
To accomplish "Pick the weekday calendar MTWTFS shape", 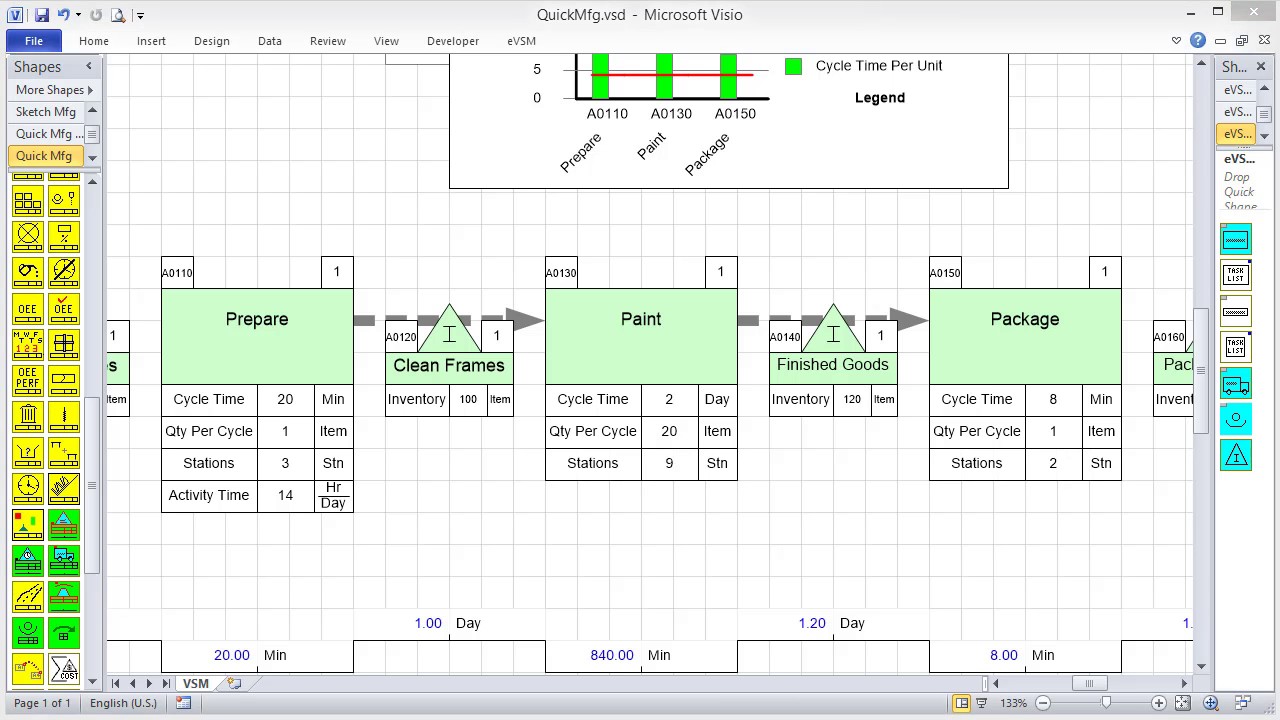I will pos(28,344).
